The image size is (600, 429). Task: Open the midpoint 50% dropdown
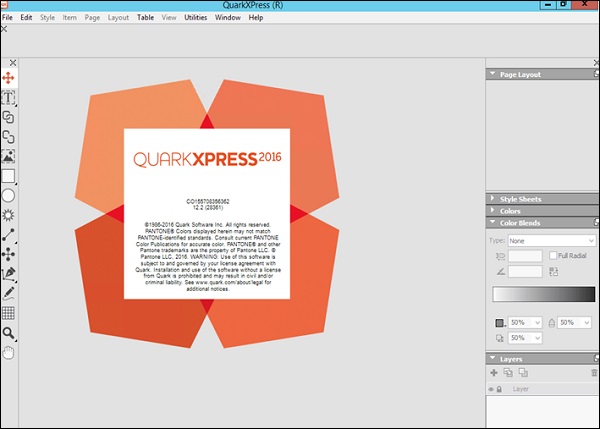coord(525,338)
